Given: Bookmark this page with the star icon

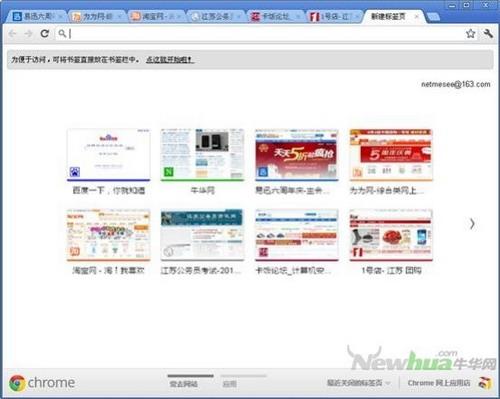Looking at the screenshot, I should (470, 33).
